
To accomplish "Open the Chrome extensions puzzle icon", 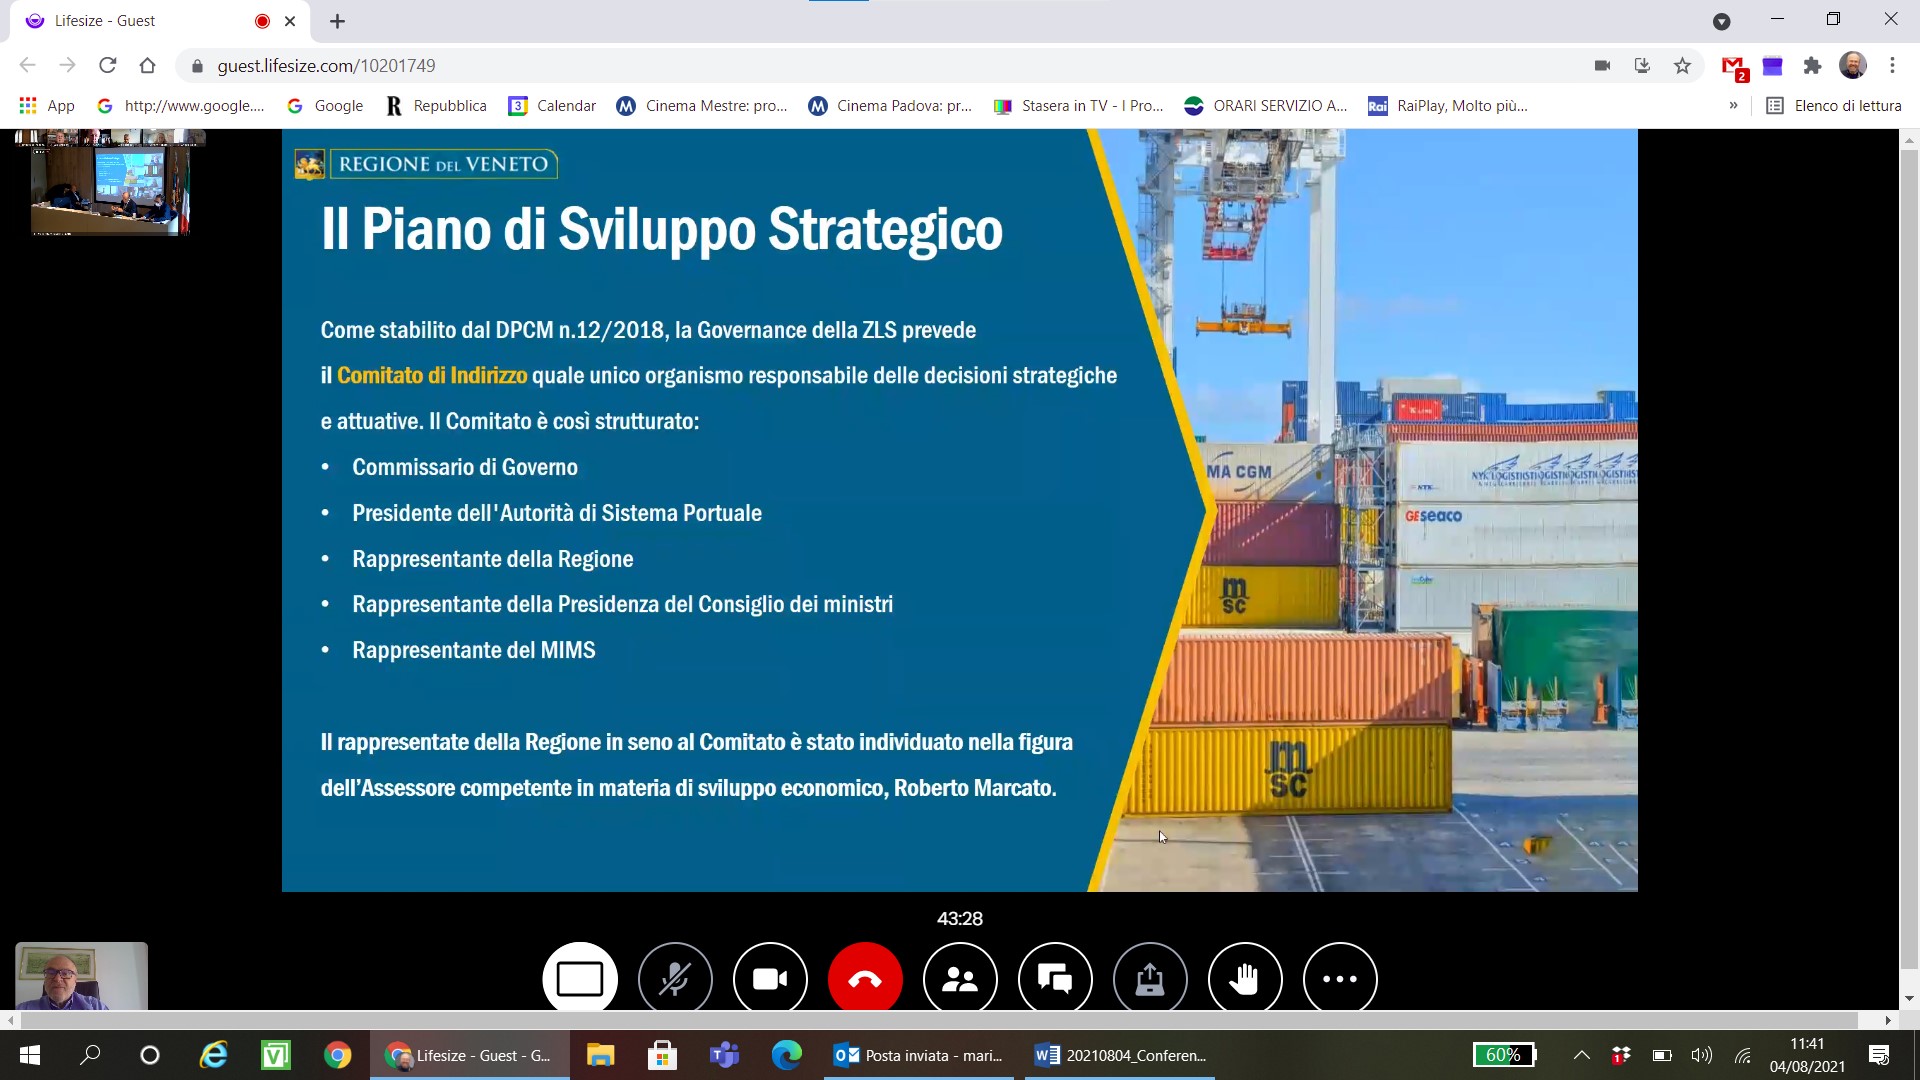I will tap(1812, 66).
